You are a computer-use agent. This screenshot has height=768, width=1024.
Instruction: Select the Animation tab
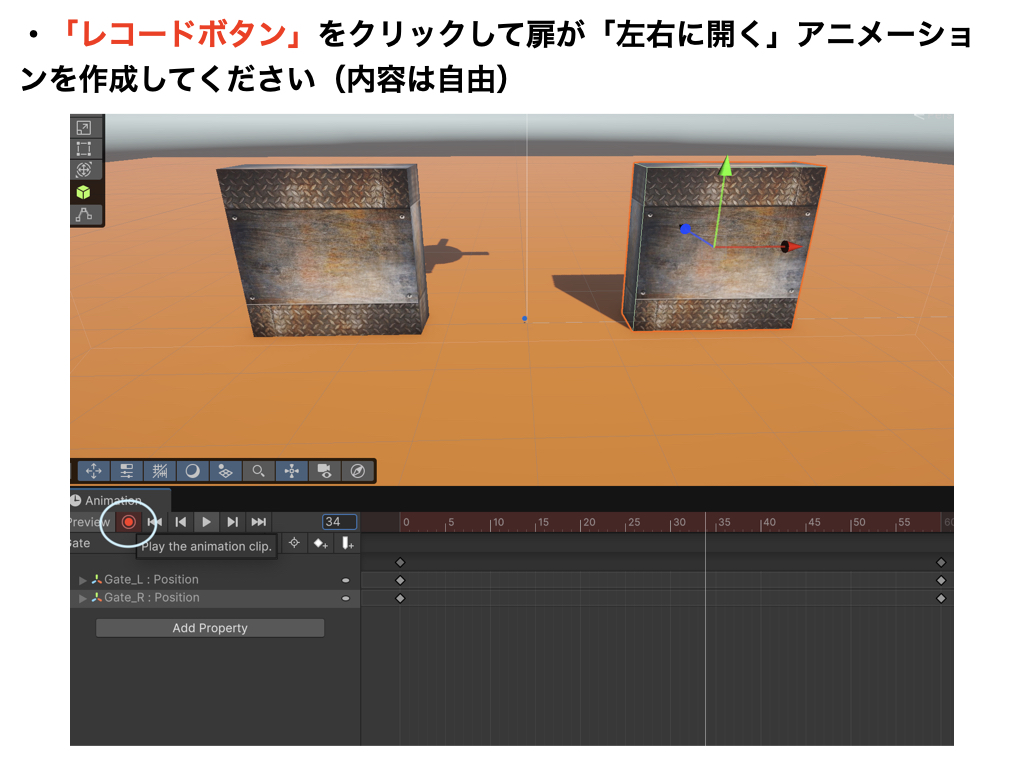click(112, 501)
